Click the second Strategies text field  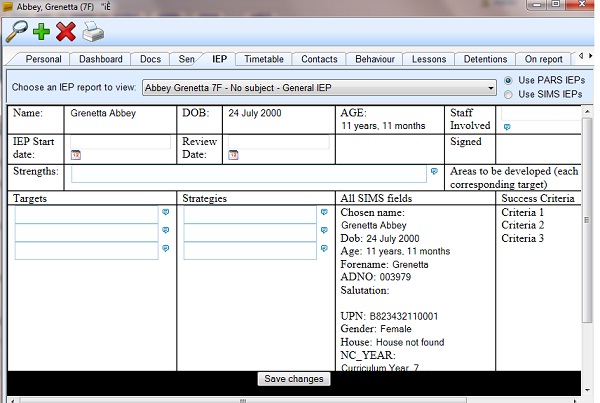pyautogui.click(x=250, y=233)
